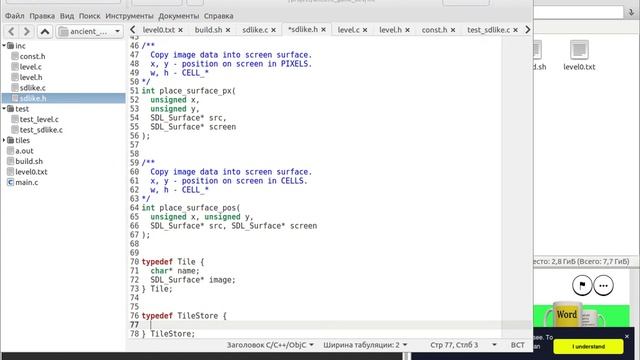The image size is (640, 360).
Task: Click the three-dots more icon in browser
Action: [603, 285]
